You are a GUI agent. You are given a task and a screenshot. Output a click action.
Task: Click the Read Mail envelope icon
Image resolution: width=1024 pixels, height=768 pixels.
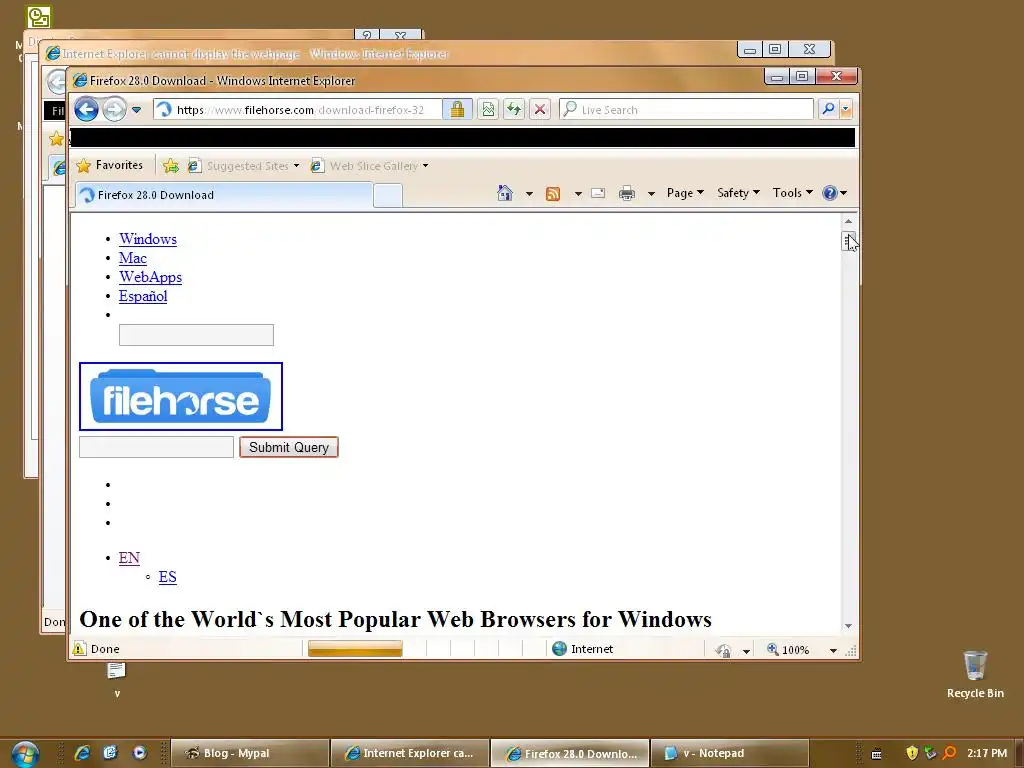point(598,193)
